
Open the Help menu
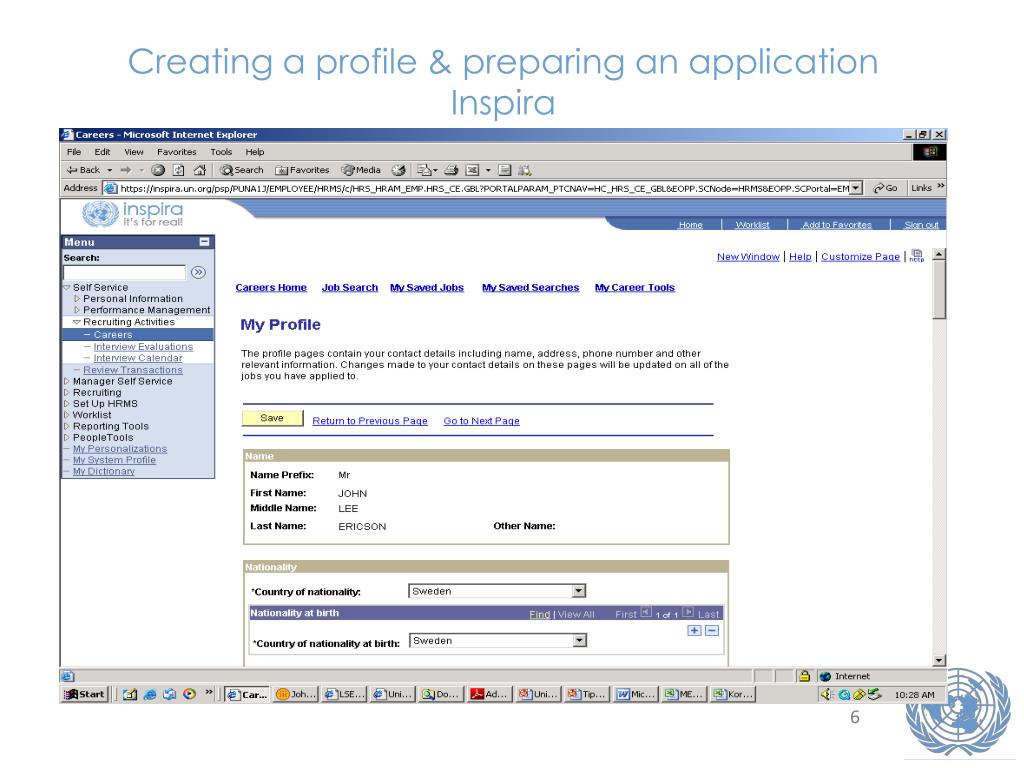(x=255, y=152)
